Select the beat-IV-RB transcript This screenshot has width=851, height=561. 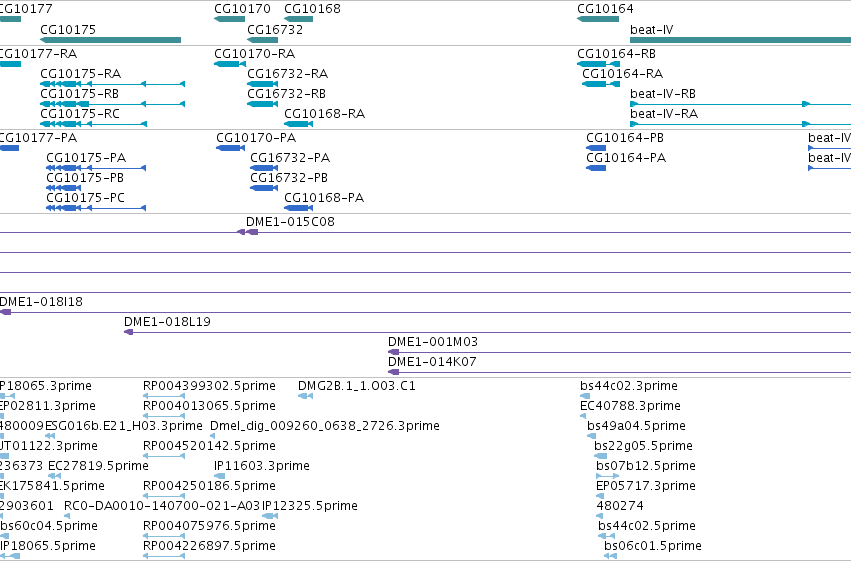(x=740, y=104)
